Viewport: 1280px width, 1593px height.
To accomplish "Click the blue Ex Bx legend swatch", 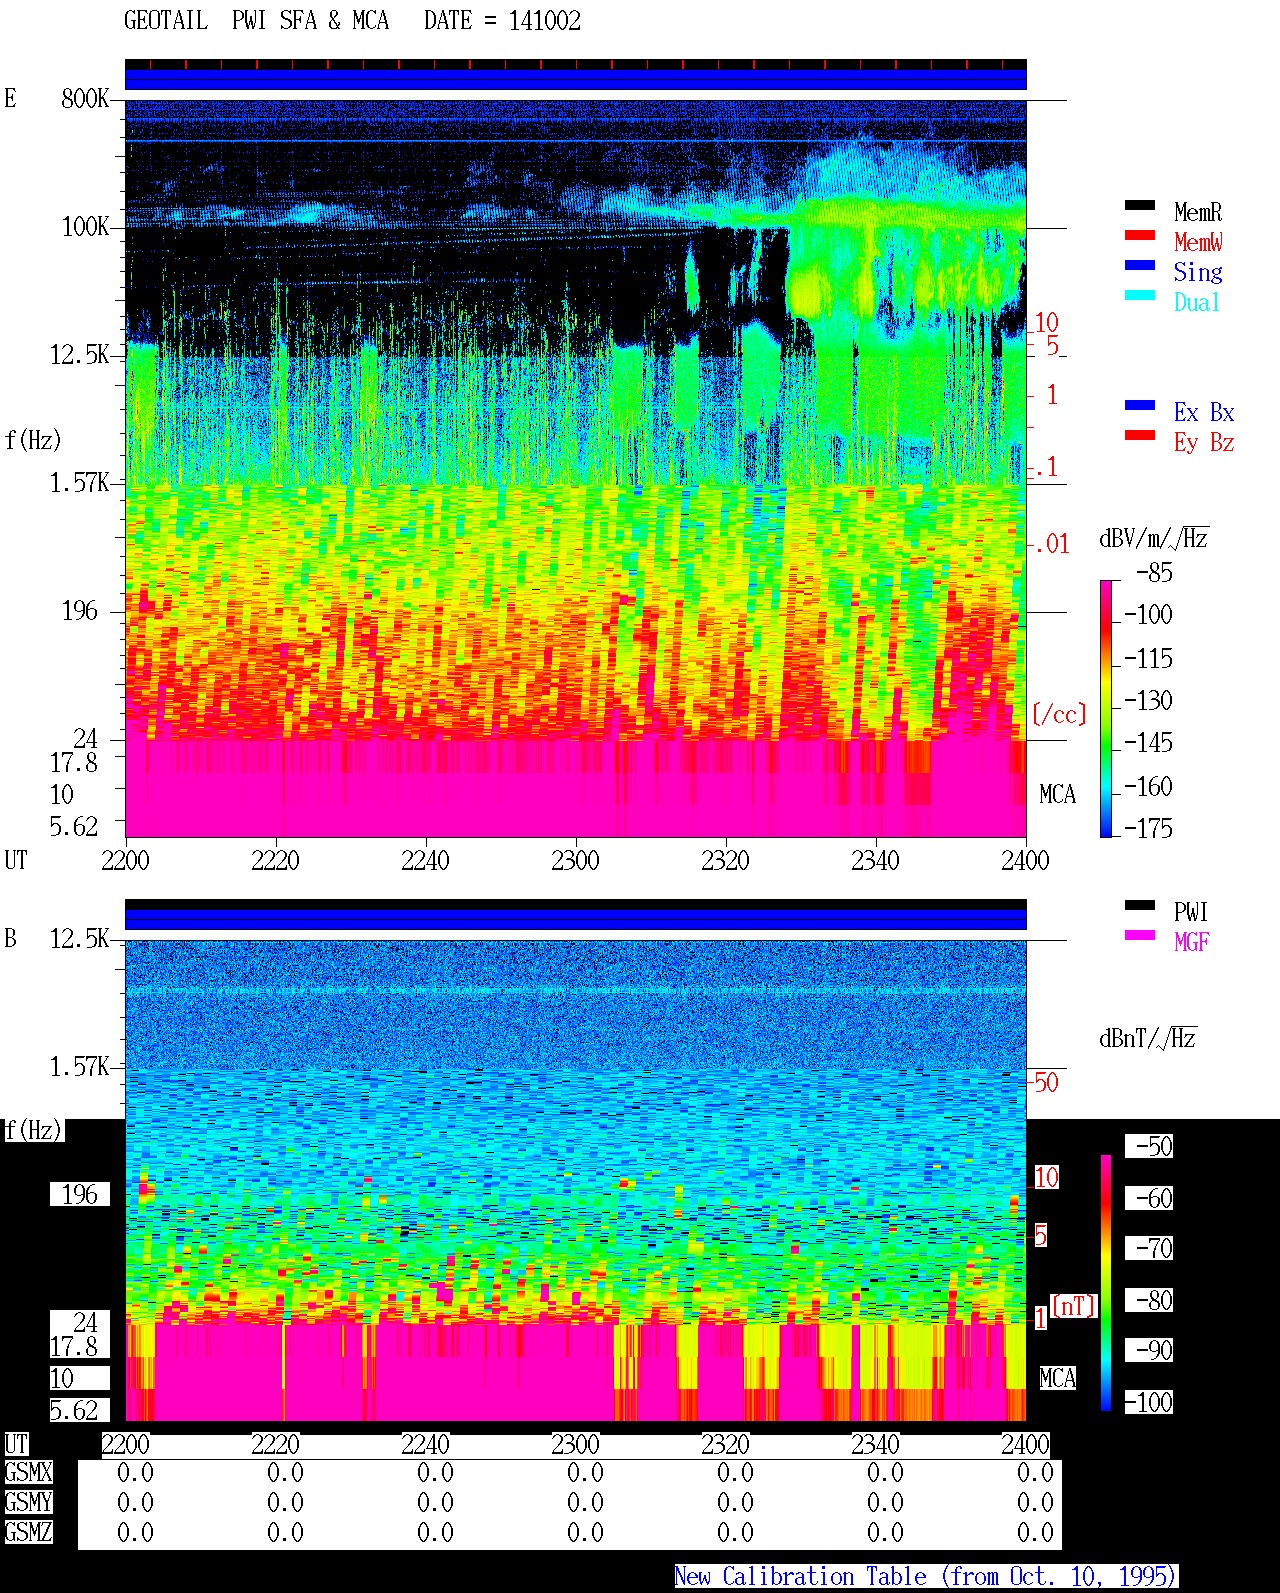I will click(1140, 406).
